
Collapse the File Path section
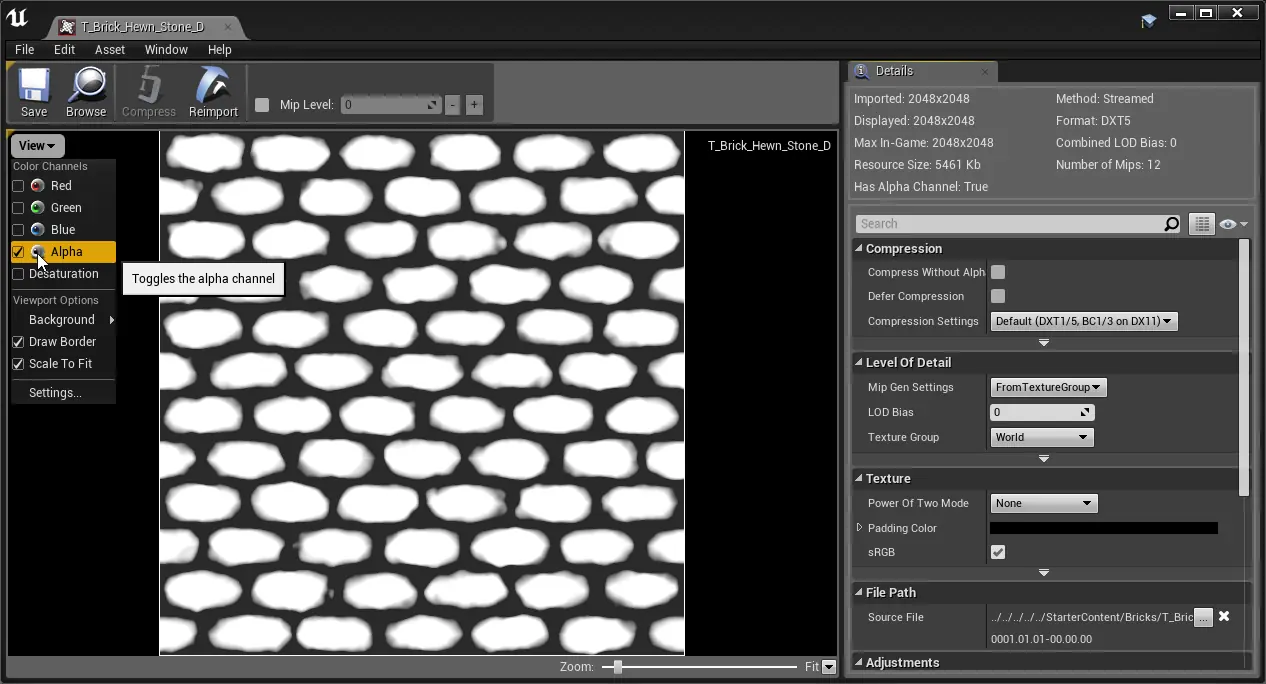(859, 593)
